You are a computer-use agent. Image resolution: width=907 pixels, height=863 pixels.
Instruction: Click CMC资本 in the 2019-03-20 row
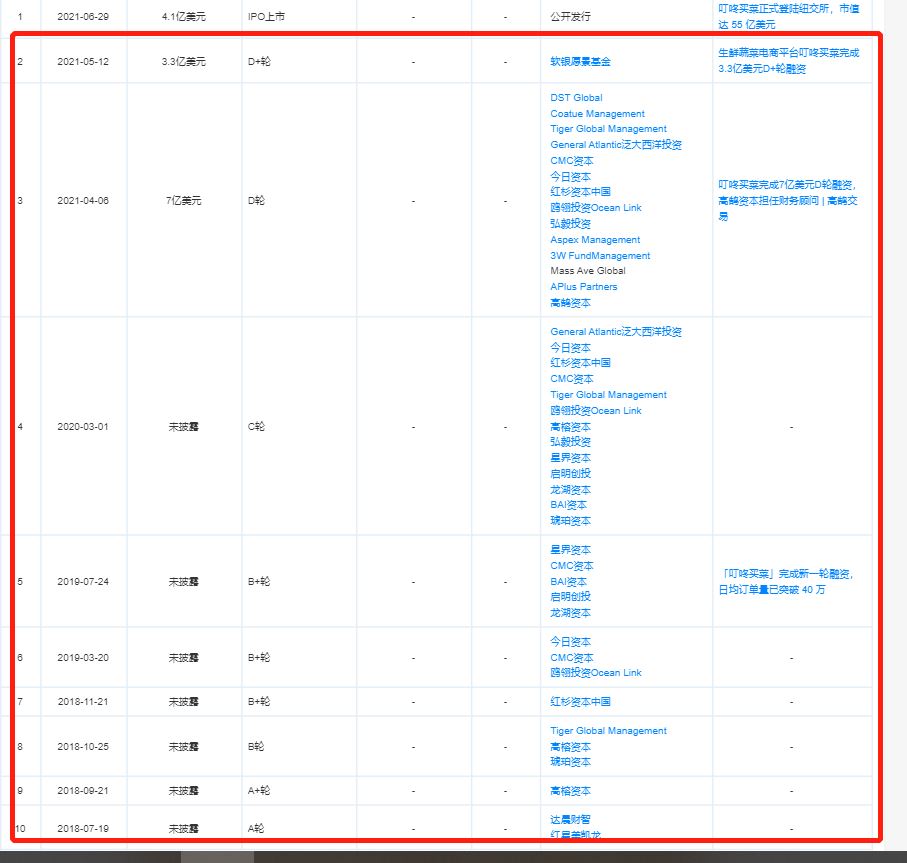[x=572, y=658]
